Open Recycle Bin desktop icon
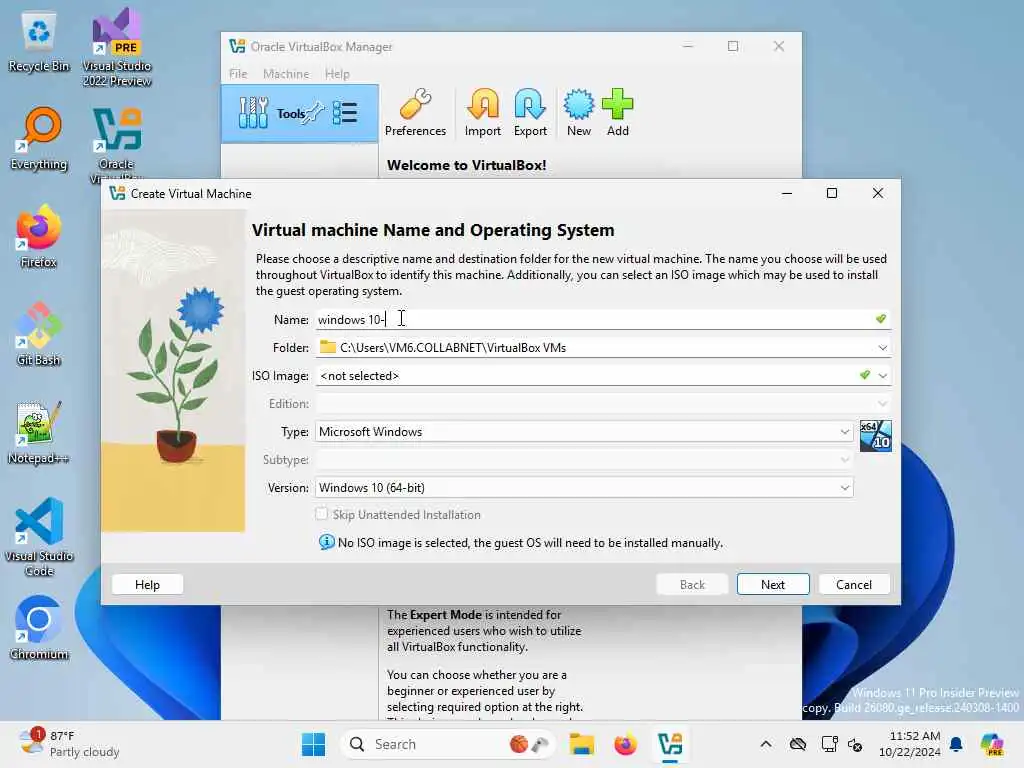This screenshot has height=768, width=1024. coord(39,42)
